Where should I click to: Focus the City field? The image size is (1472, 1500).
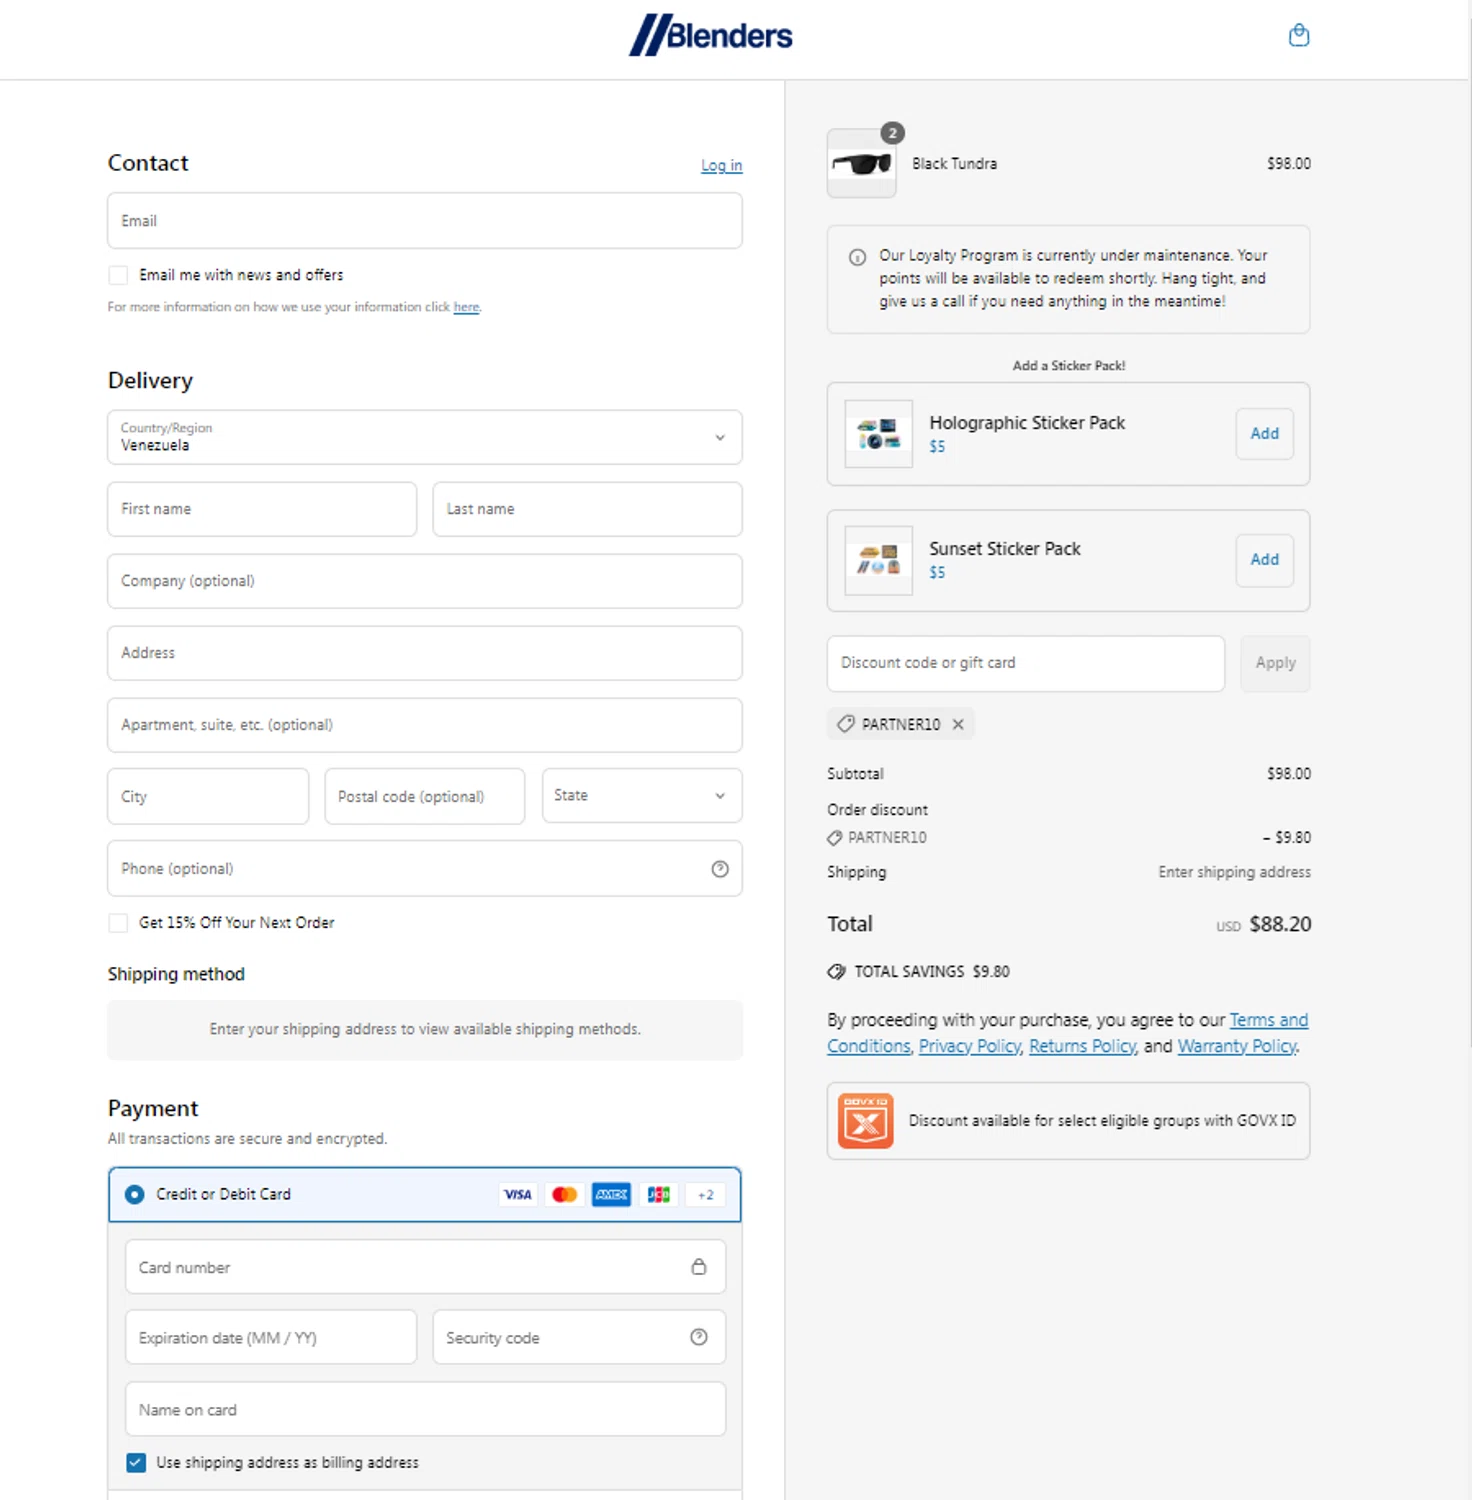point(208,796)
